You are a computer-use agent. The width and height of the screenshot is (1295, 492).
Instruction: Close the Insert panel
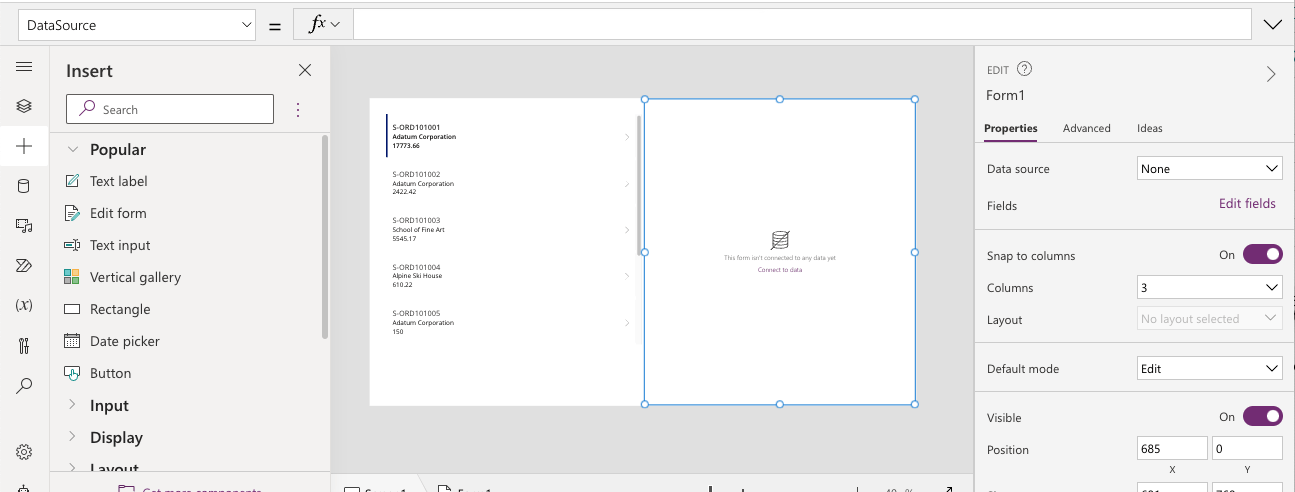(305, 70)
